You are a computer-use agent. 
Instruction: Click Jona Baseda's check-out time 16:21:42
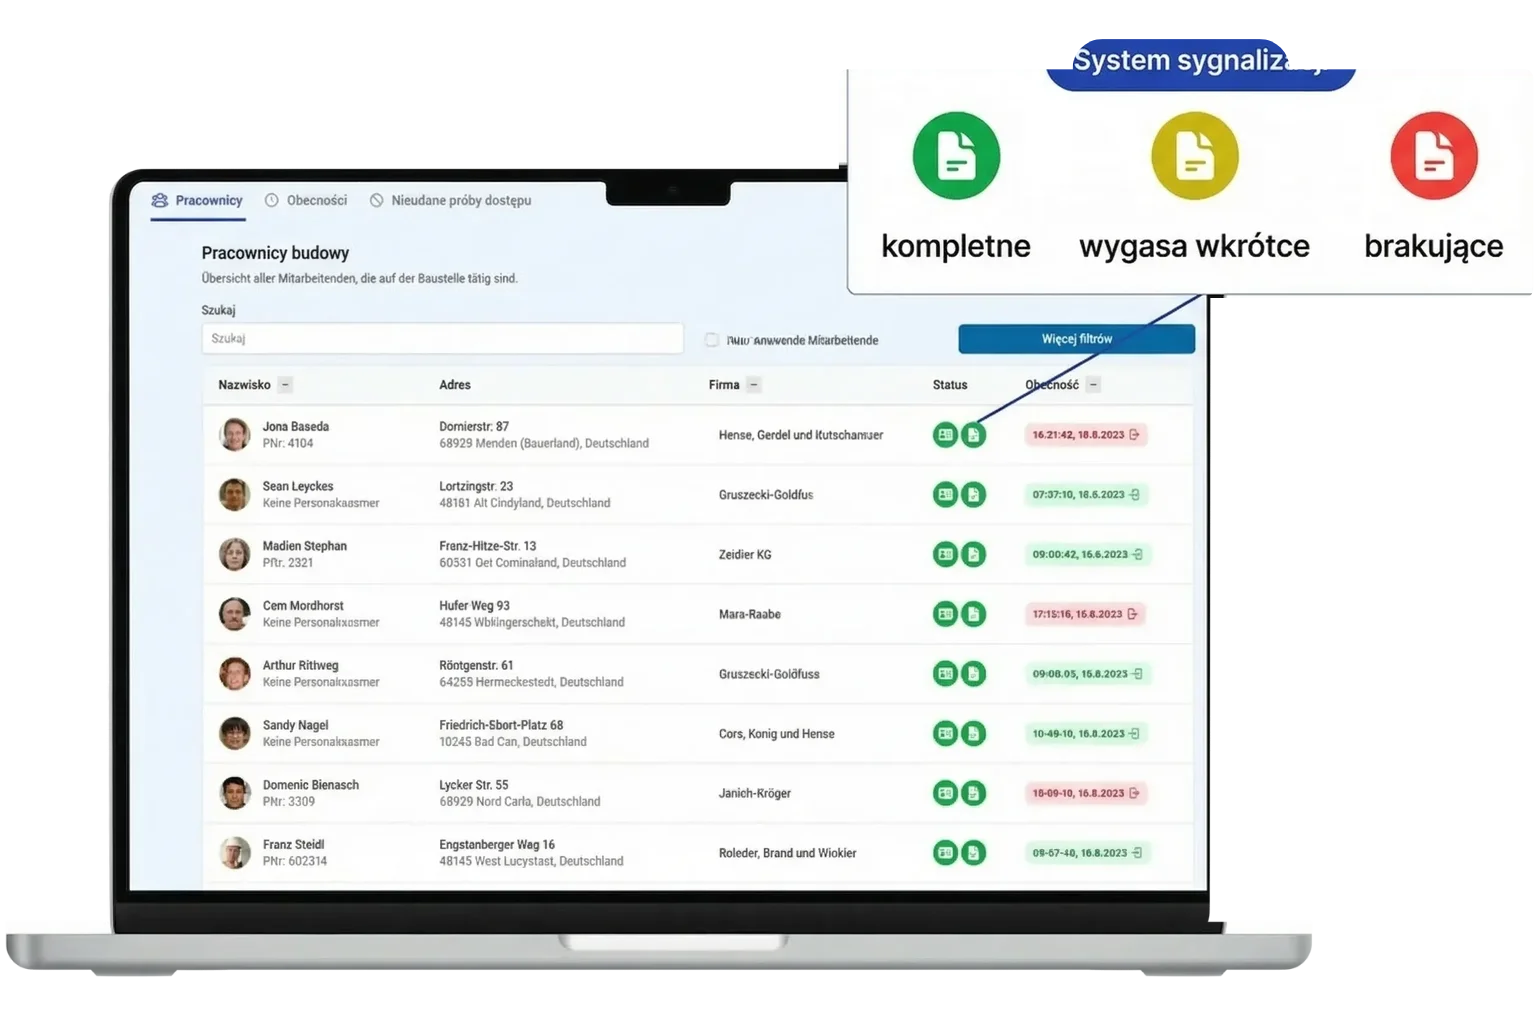coord(1085,435)
